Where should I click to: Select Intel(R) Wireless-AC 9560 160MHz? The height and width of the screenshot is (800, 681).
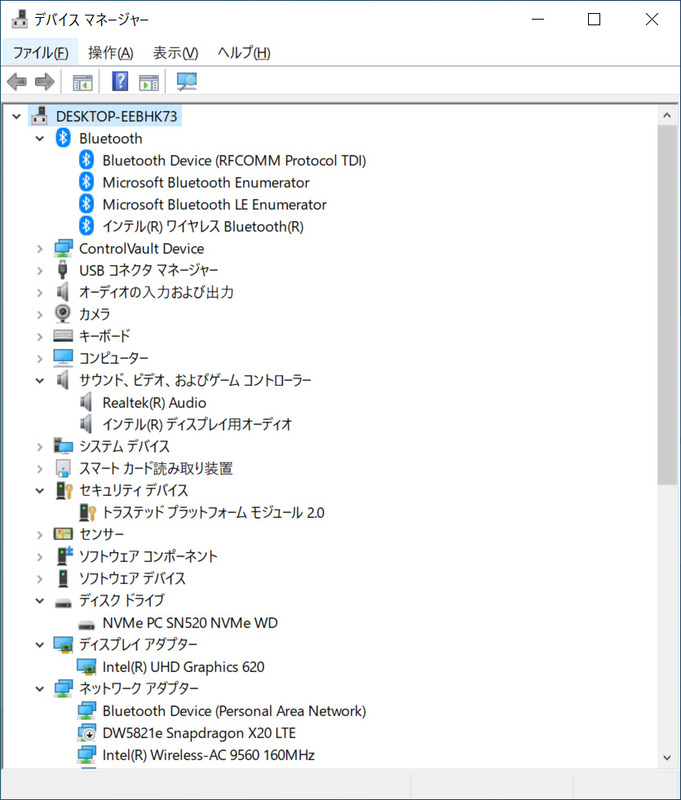coord(208,755)
